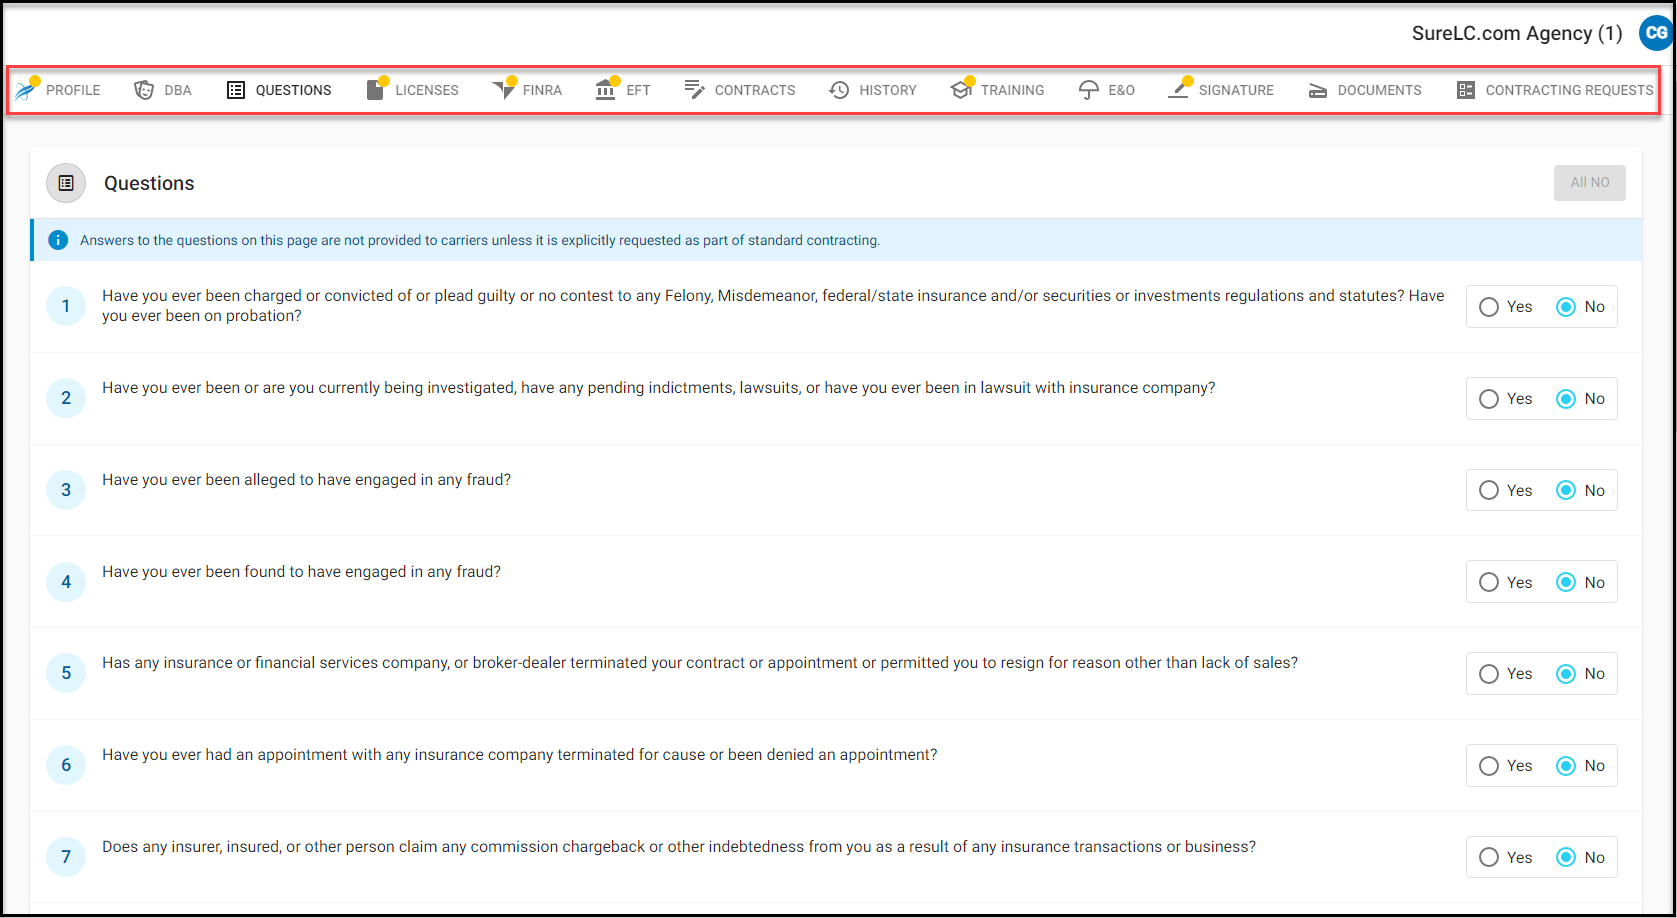This screenshot has height=918, width=1677.
Task: Select No for question 6 appointment terminated
Action: (x=1566, y=766)
